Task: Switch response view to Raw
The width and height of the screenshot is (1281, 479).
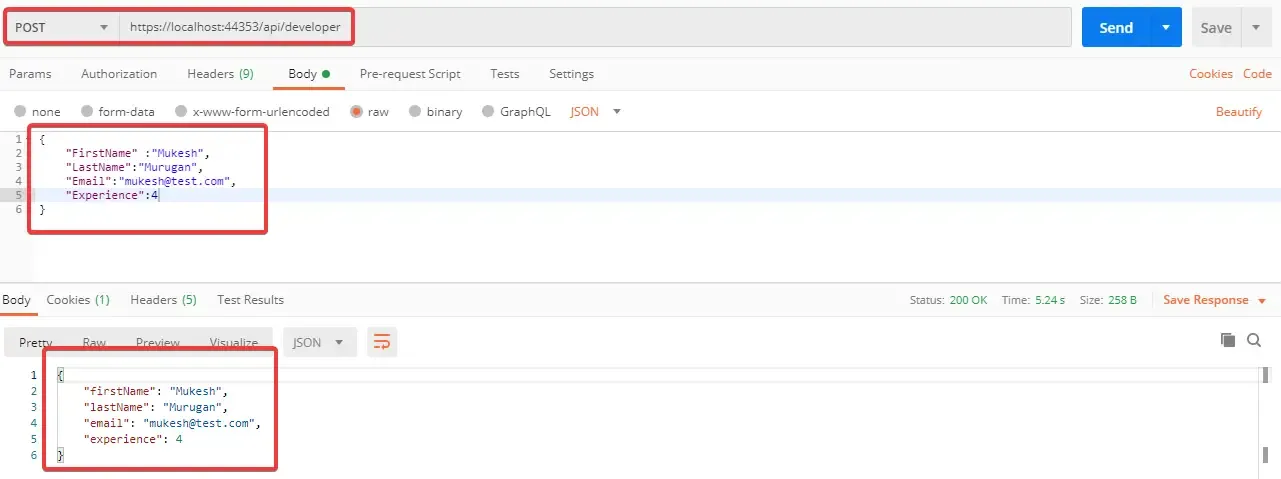Action: point(94,342)
